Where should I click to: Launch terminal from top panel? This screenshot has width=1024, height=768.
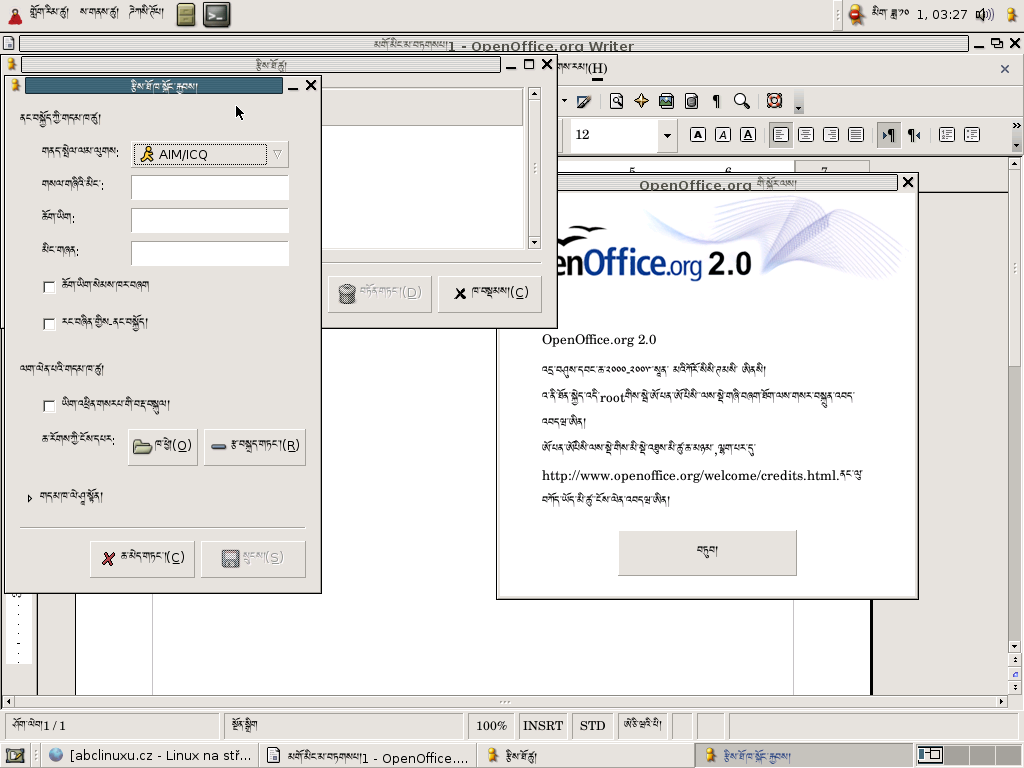click(216, 14)
